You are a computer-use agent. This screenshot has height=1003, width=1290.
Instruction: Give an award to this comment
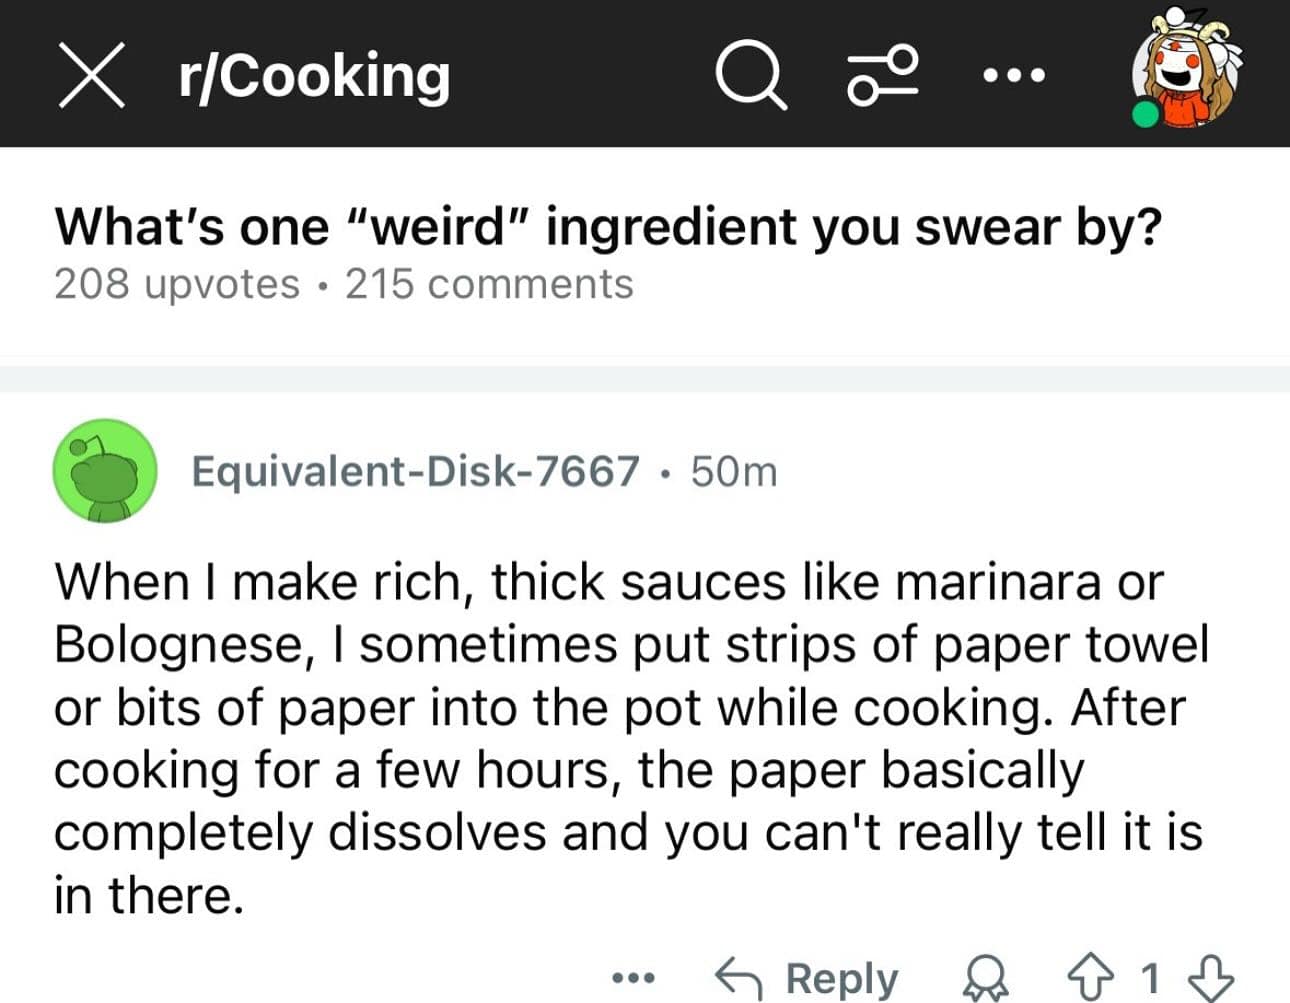(984, 977)
